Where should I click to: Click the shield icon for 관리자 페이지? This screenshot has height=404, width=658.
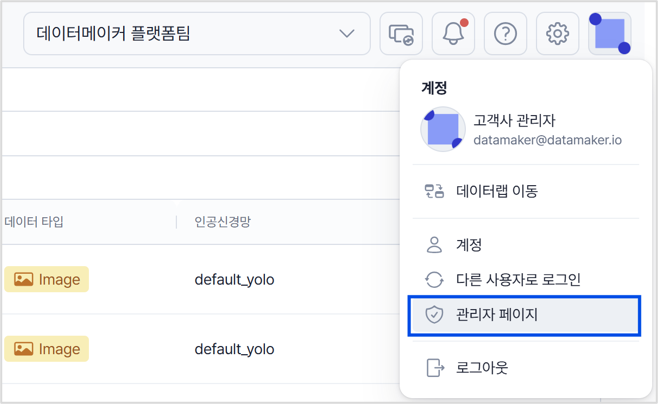[x=434, y=315]
